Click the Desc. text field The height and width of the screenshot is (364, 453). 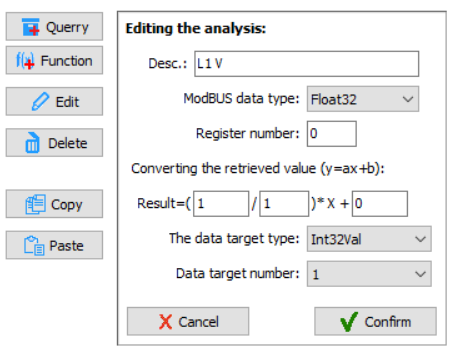click(x=307, y=64)
